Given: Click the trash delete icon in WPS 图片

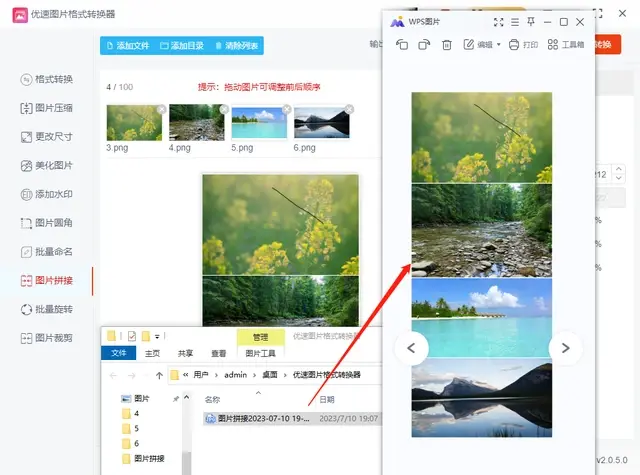Looking at the screenshot, I should click(447, 45).
